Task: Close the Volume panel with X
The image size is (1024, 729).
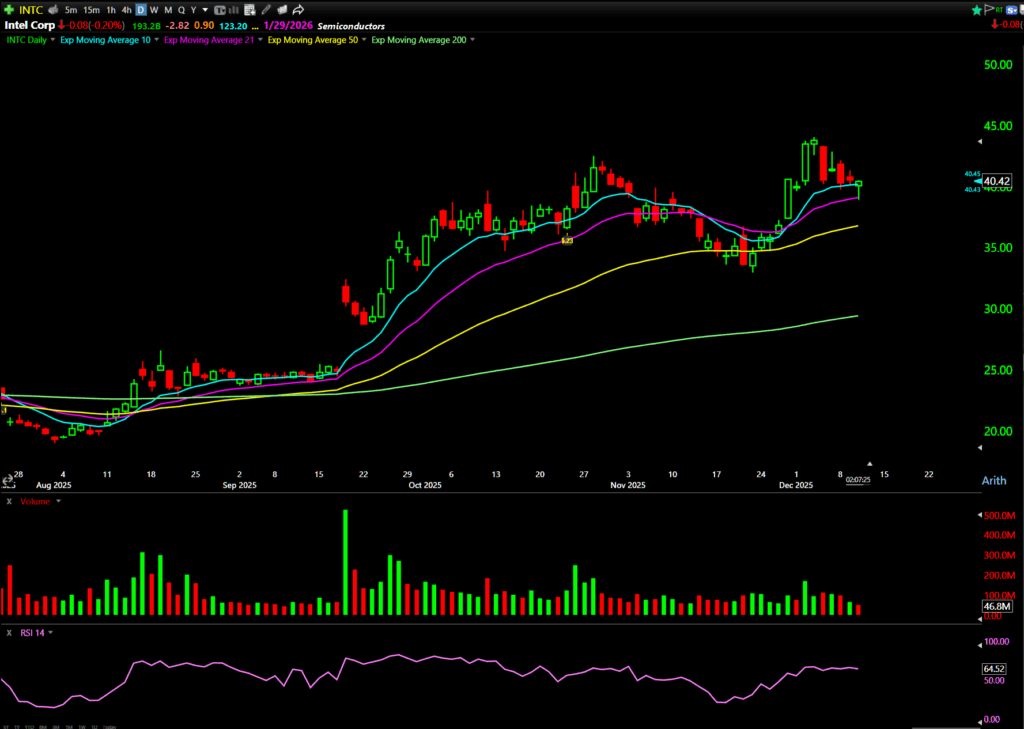Action: [x=8, y=500]
